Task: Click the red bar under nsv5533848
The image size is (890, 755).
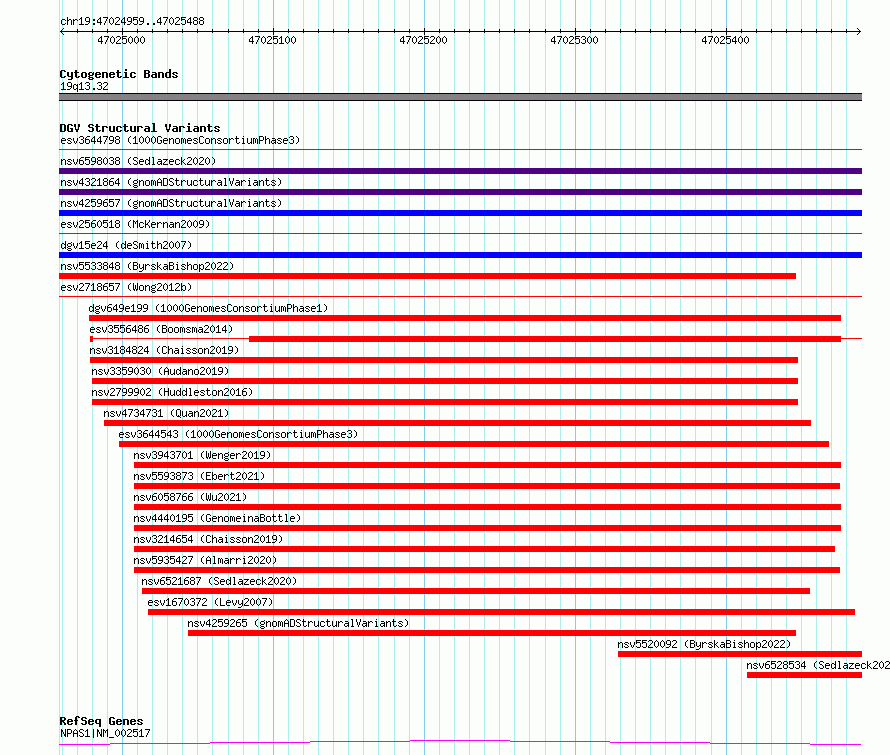Action: click(427, 276)
